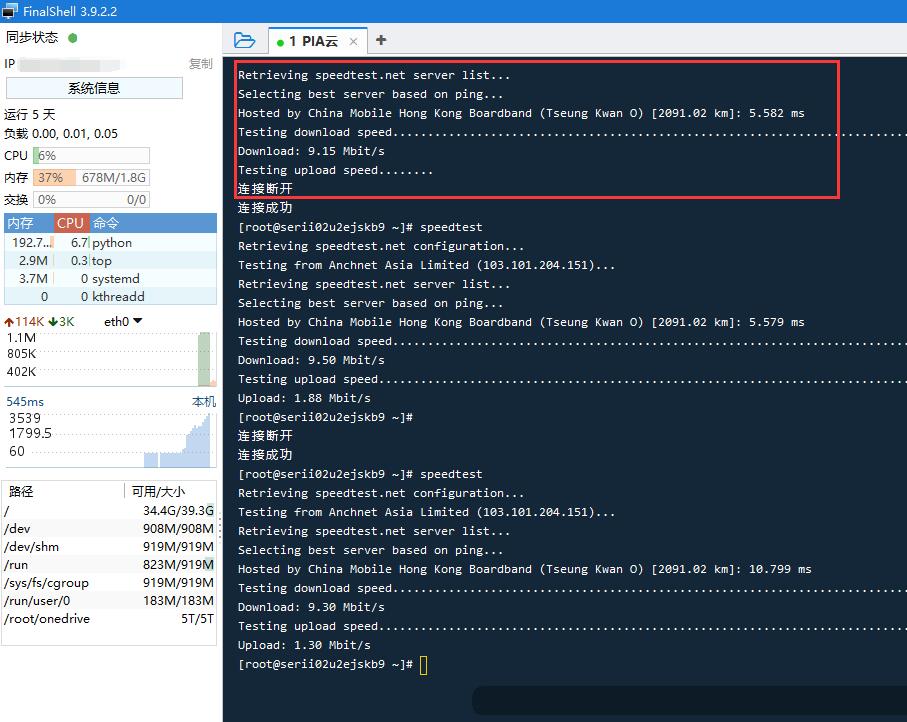Switch to the 1 PIA云 tab
Viewport: 907px width, 722px height.
coord(315,41)
